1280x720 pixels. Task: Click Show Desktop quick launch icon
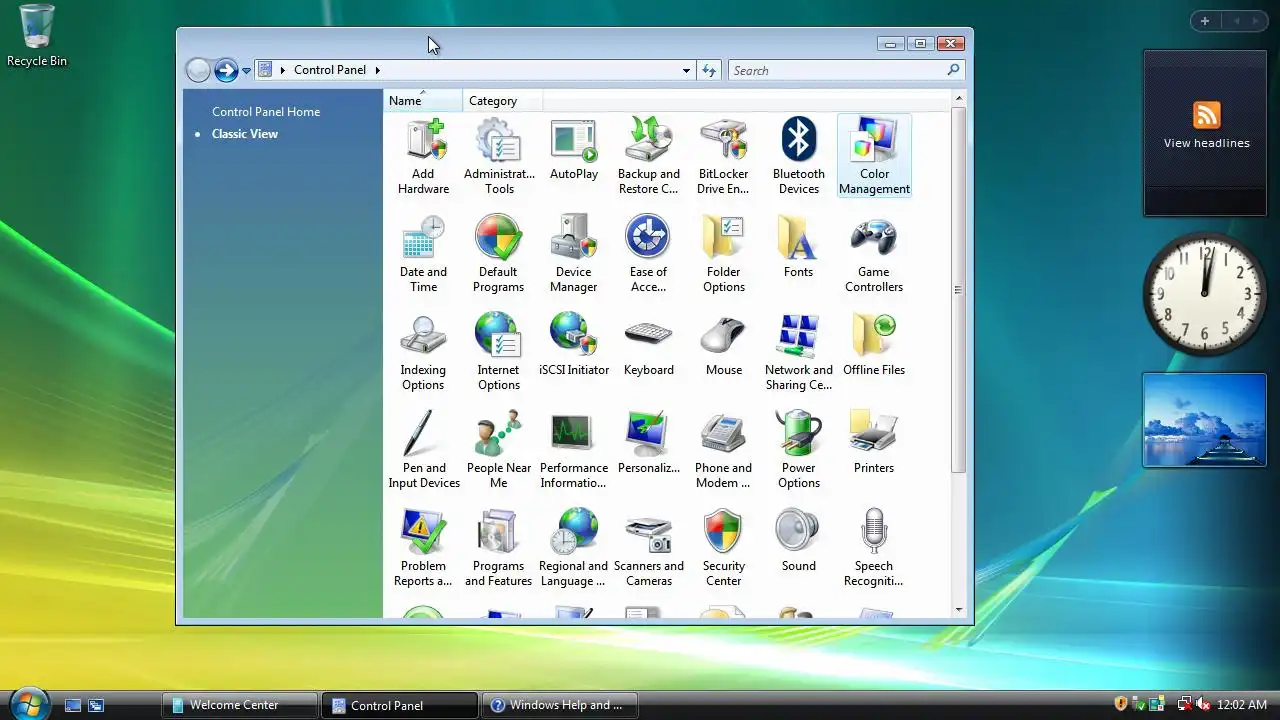(73, 705)
